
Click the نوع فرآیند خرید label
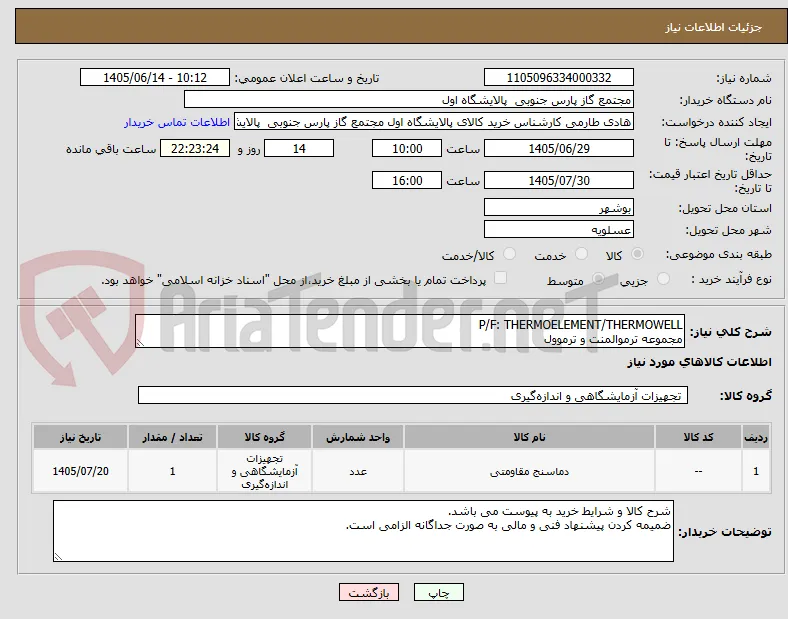pyautogui.click(x=731, y=279)
